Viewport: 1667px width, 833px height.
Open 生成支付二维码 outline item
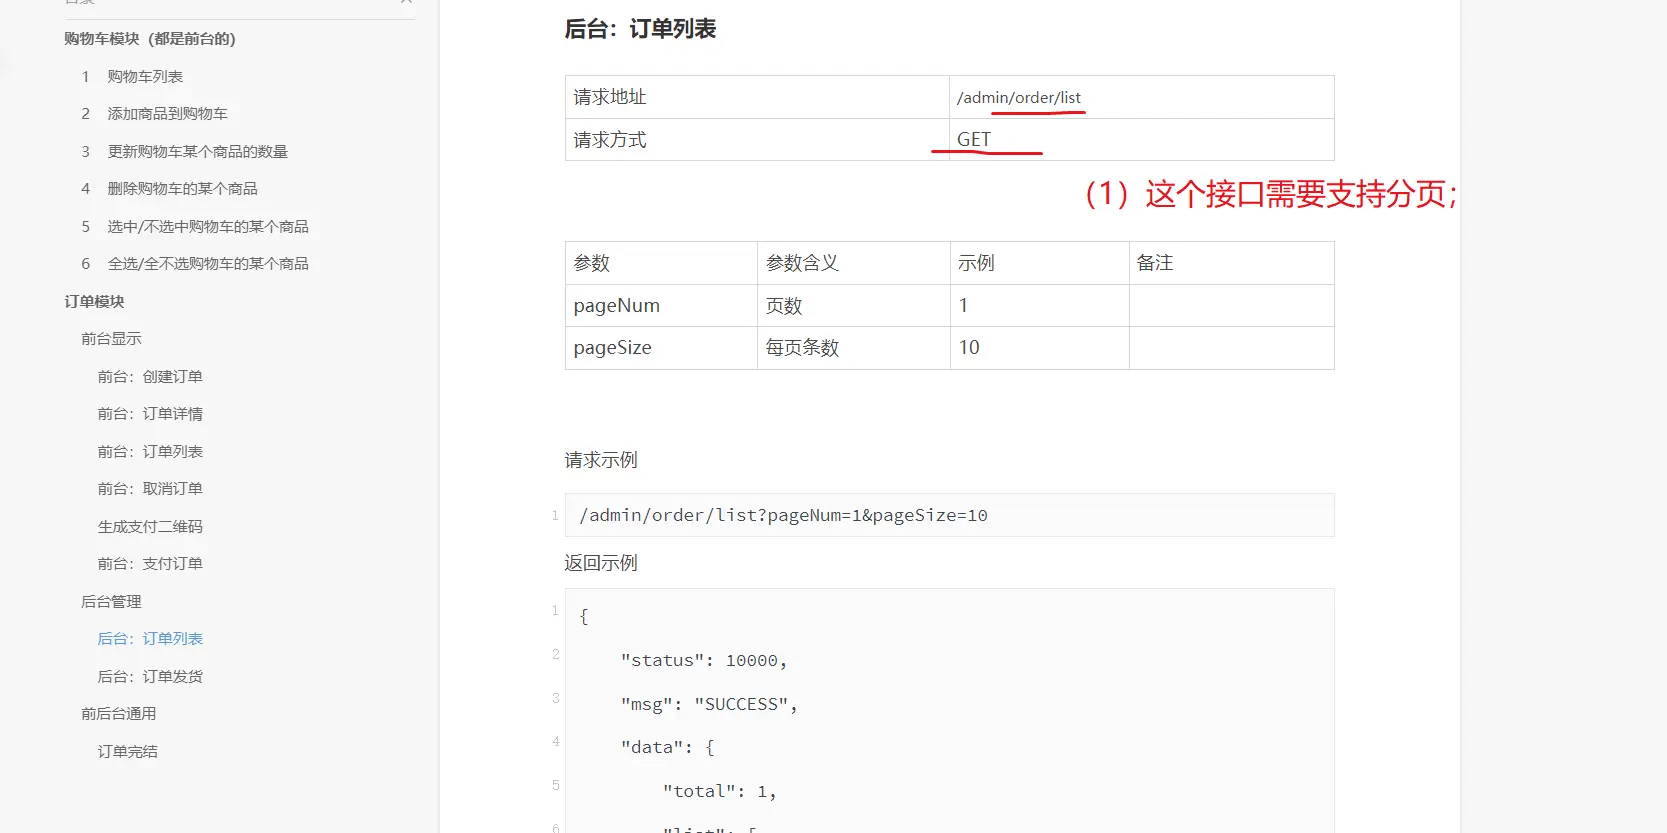click(x=150, y=527)
